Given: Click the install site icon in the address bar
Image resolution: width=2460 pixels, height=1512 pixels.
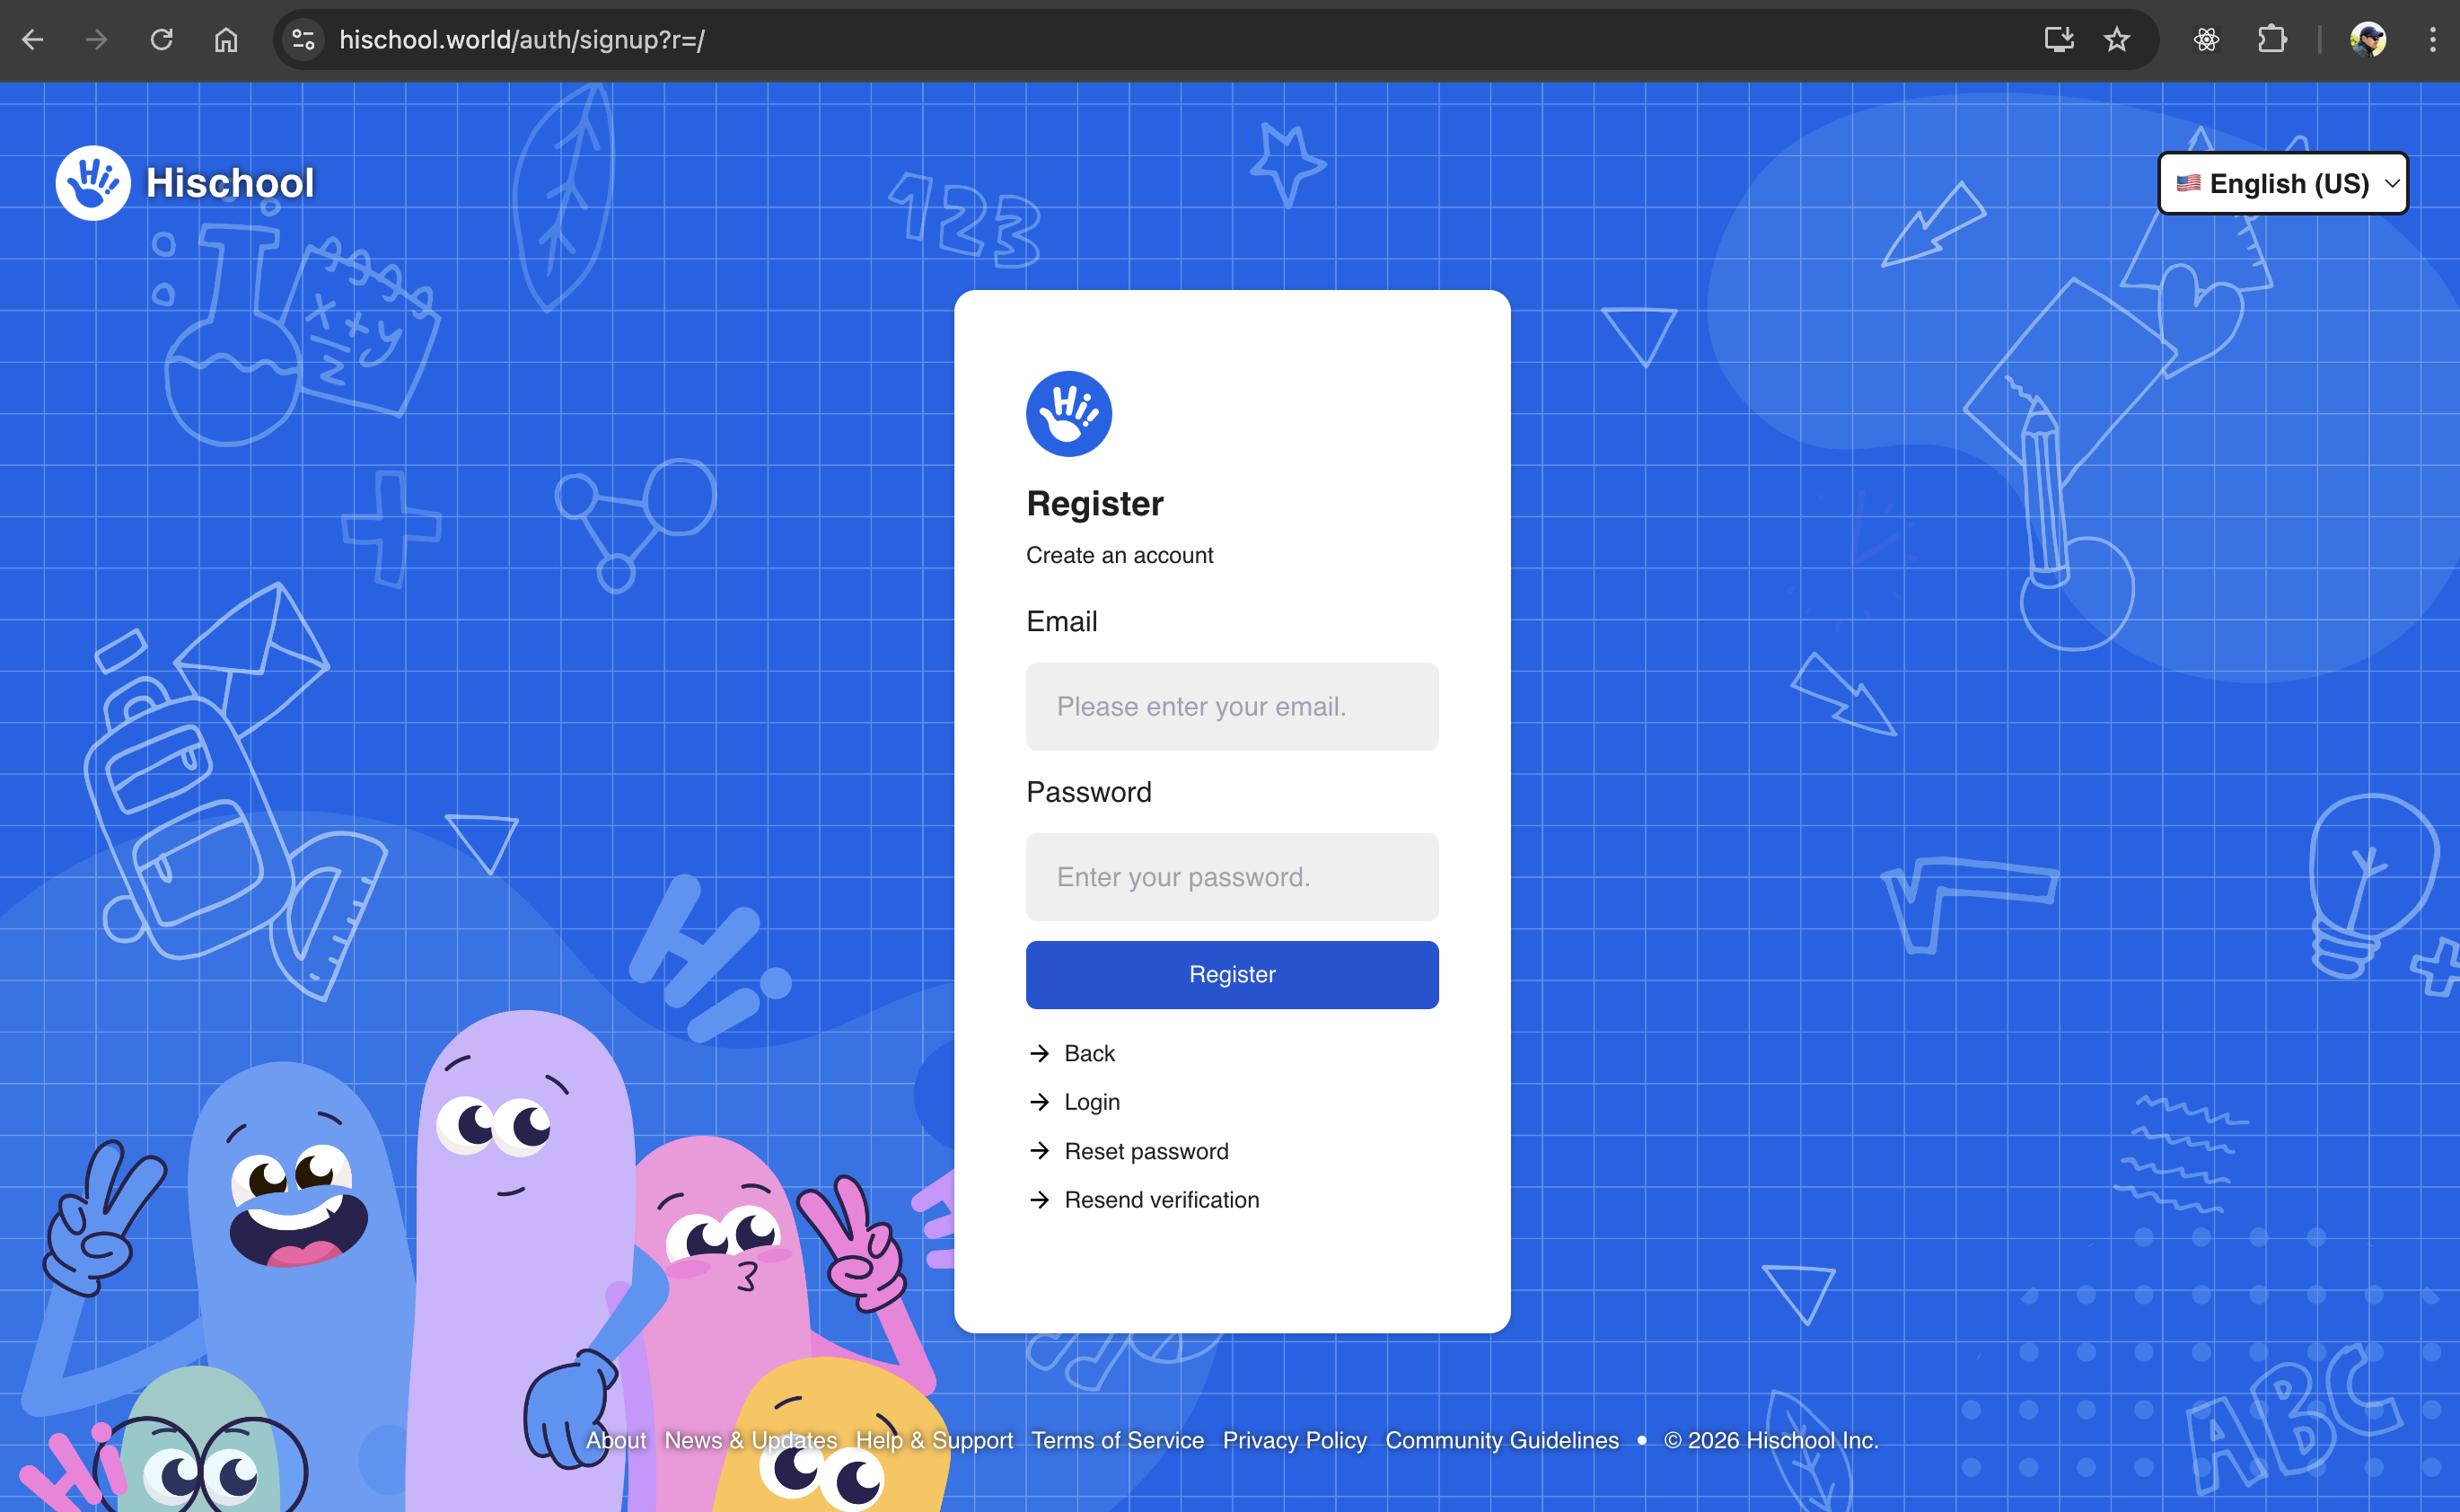Looking at the screenshot, I should coord(2058,40).
